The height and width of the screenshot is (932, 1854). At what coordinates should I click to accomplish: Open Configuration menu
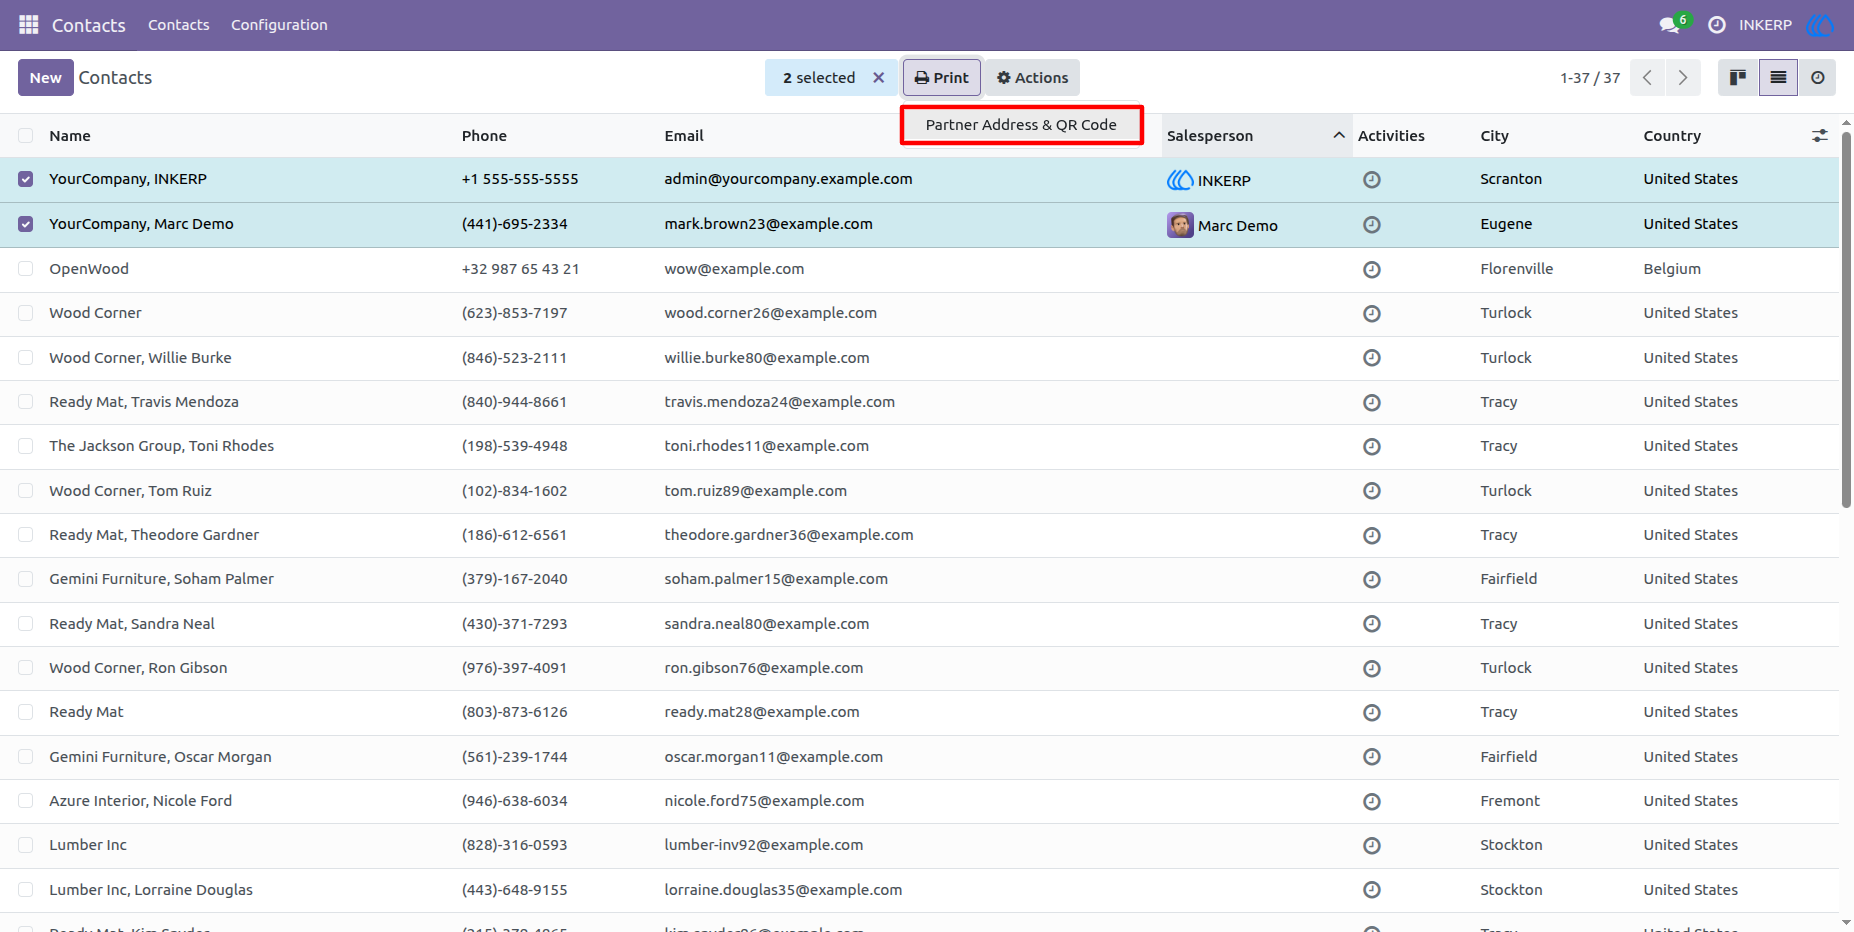tap(279, 25)
